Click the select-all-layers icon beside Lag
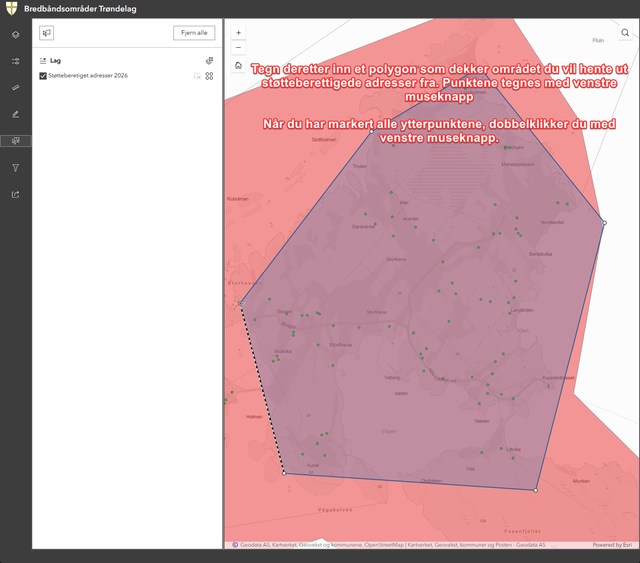 coord(209,61)
